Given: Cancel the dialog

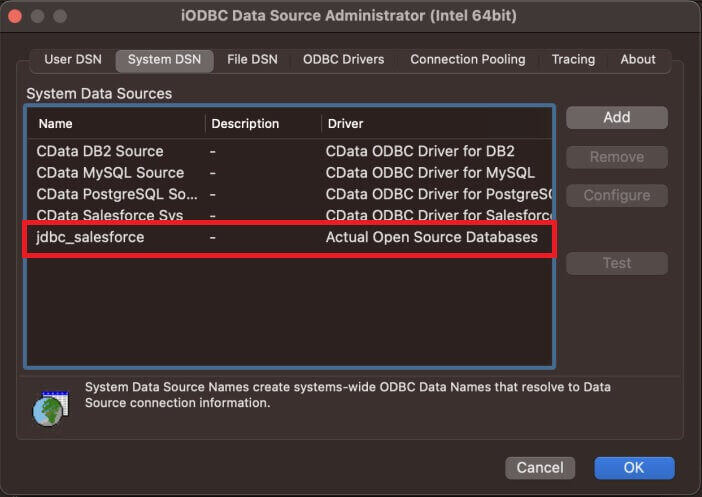Looking at the screenshot, I should (540, 468).
